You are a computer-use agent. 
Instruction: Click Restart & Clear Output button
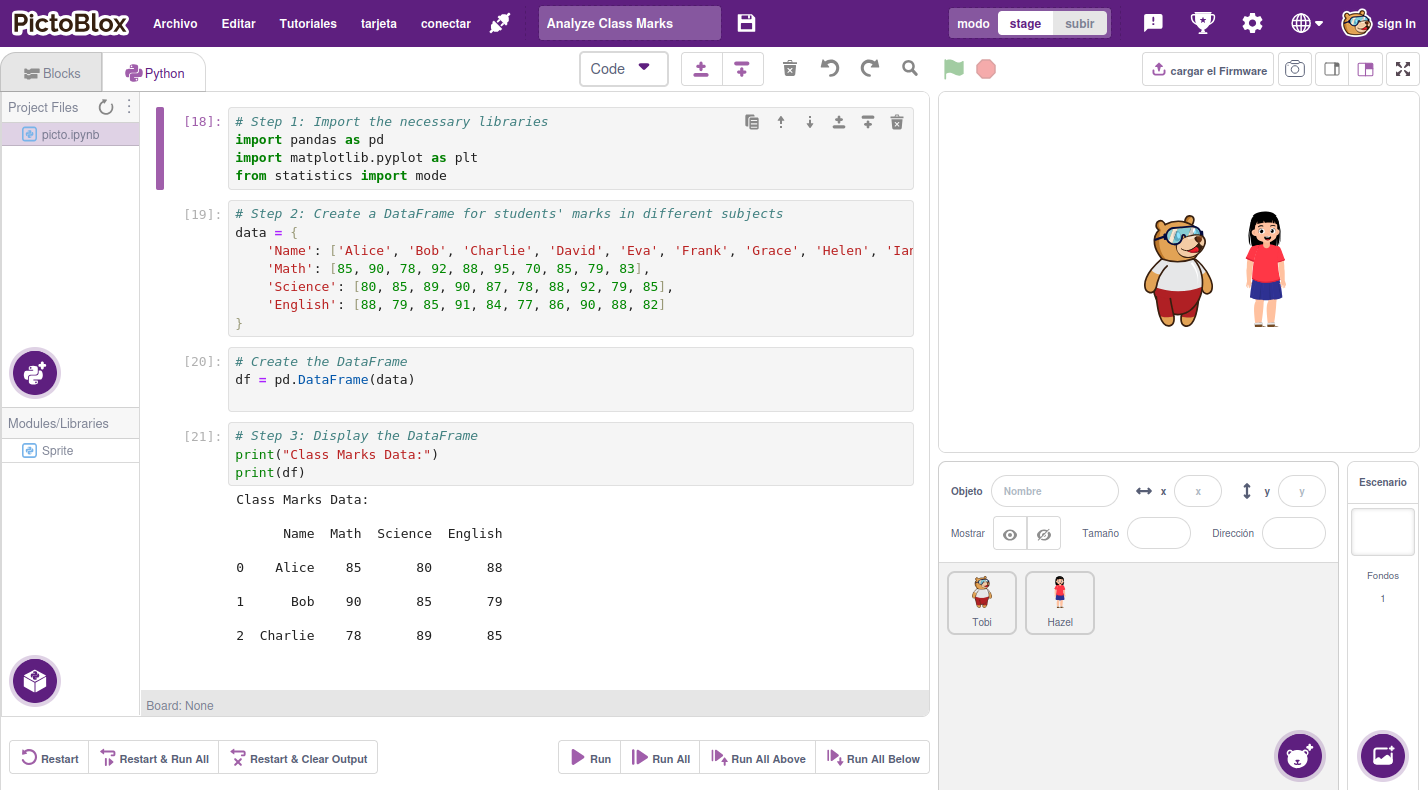(x=298, y=758)
